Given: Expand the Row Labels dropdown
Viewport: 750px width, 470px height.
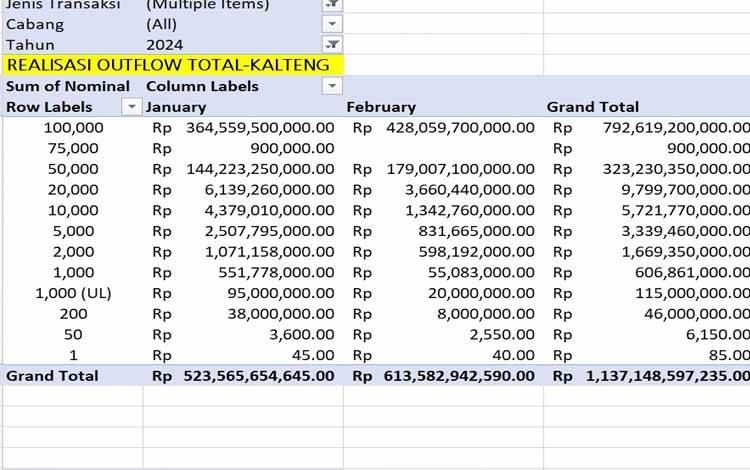Looking at the screenshot, I should (x=132, y=107).
